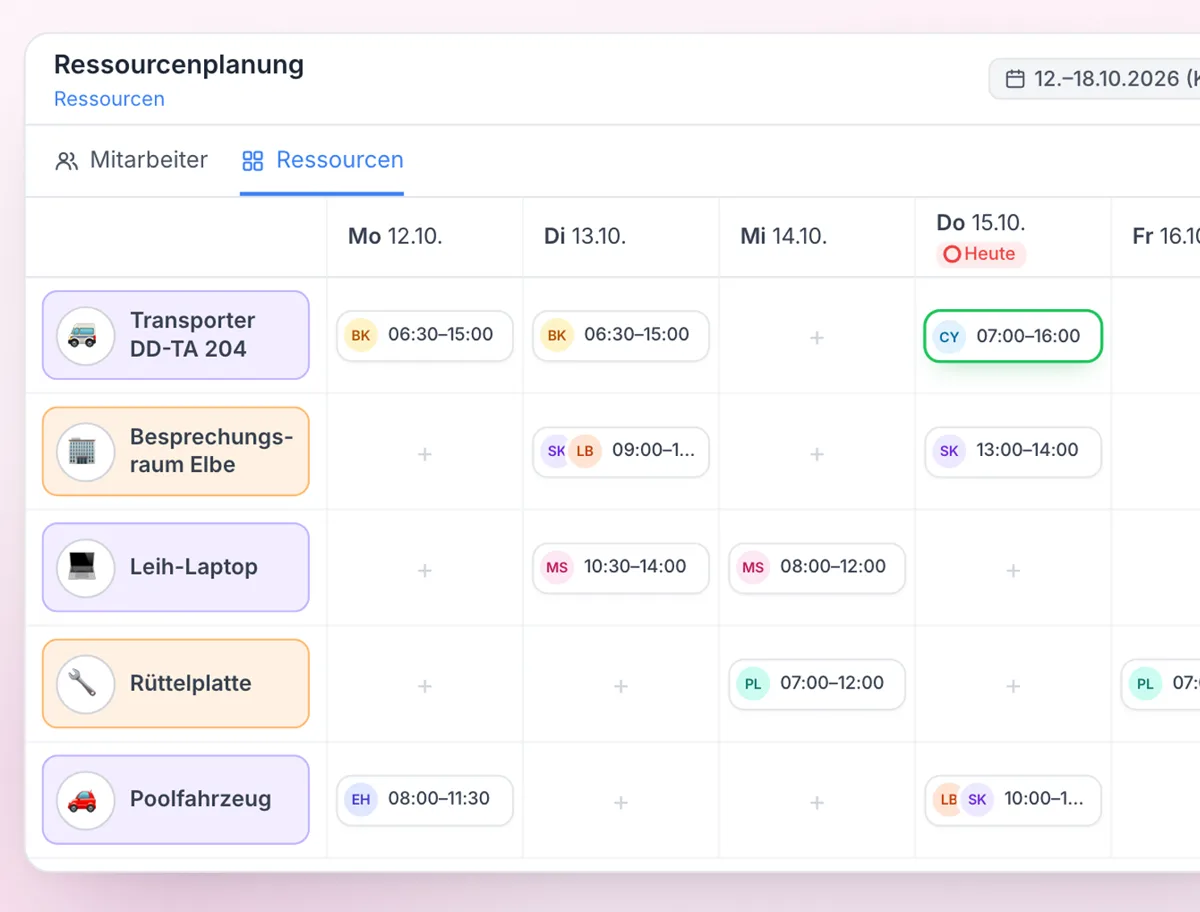Add Leih-Laptop booking on Monday
The image size is (1200, 912).
[x=425, y=570]
